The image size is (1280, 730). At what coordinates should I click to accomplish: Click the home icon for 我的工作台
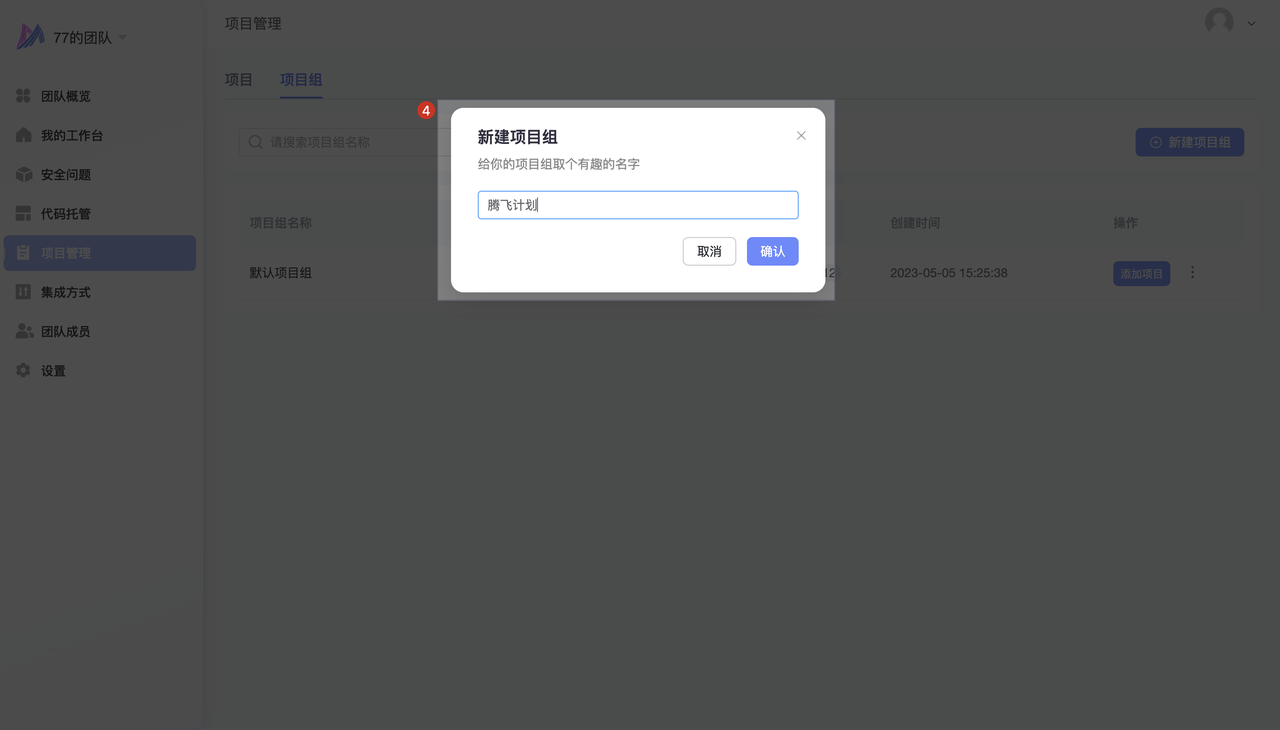tap(23, 135)
